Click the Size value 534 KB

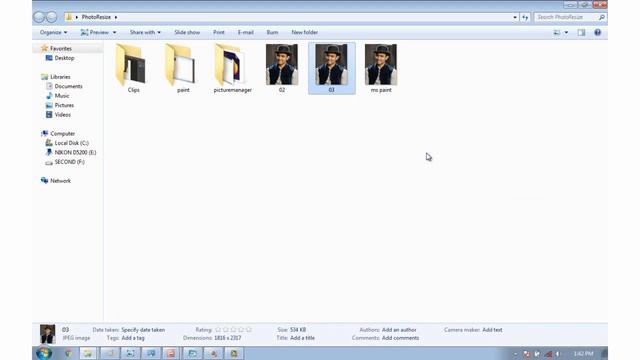coord(298,330)
